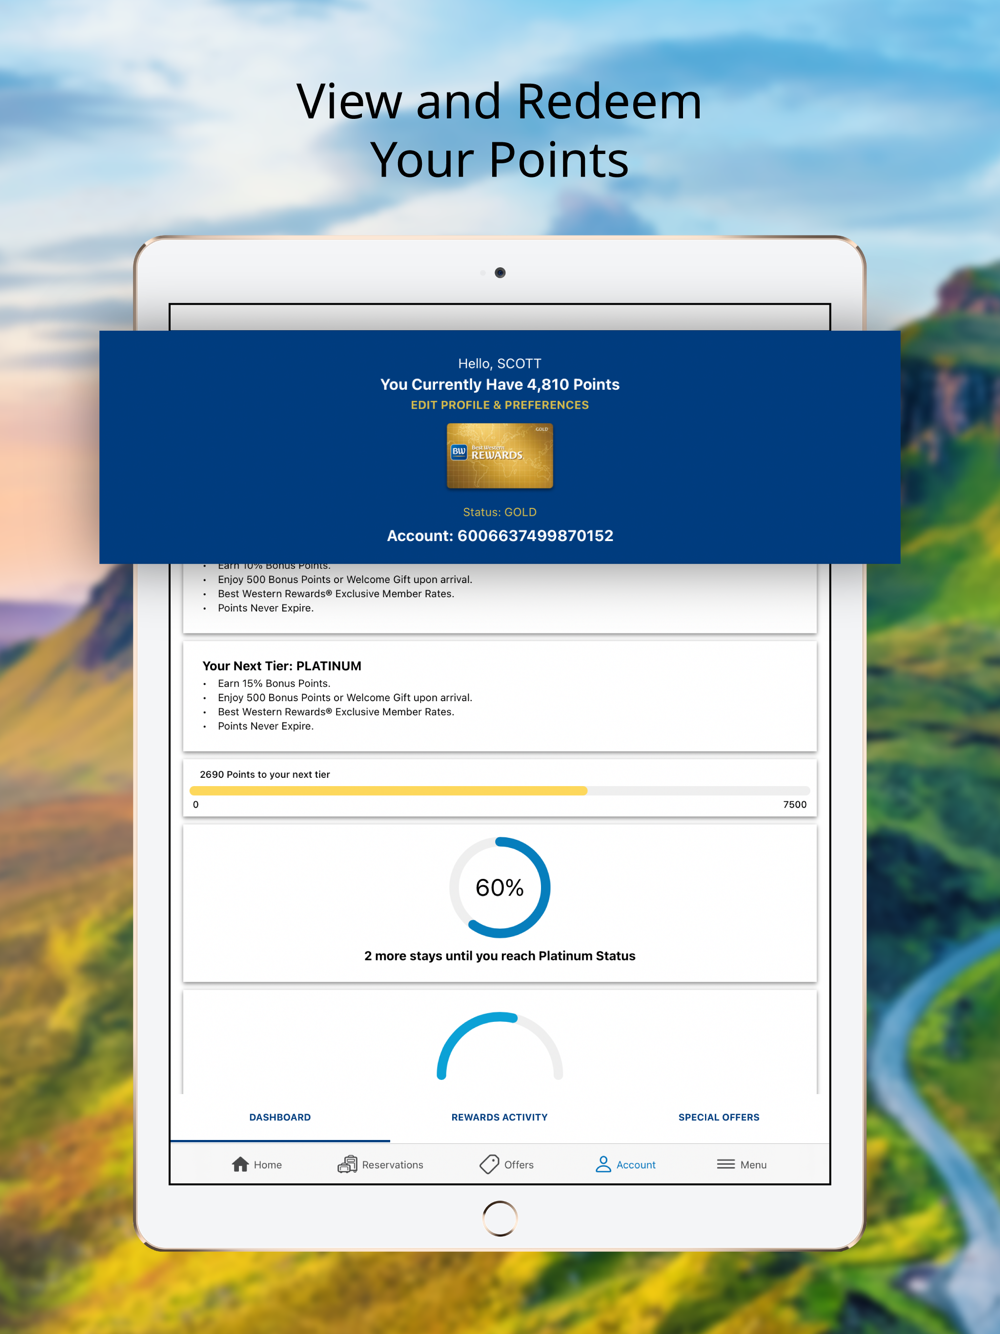
Task: Tap 'You Currently Have 4,810 Points'
Action: [500, 384]
